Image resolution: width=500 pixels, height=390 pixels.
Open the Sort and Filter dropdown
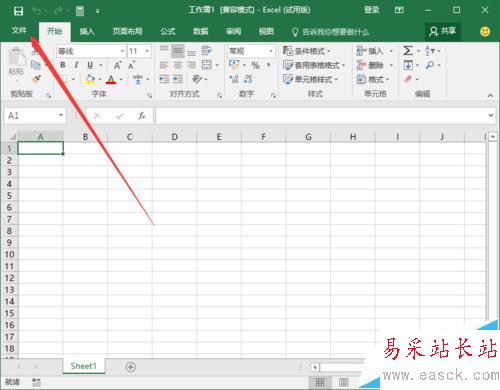click(433, 51)
